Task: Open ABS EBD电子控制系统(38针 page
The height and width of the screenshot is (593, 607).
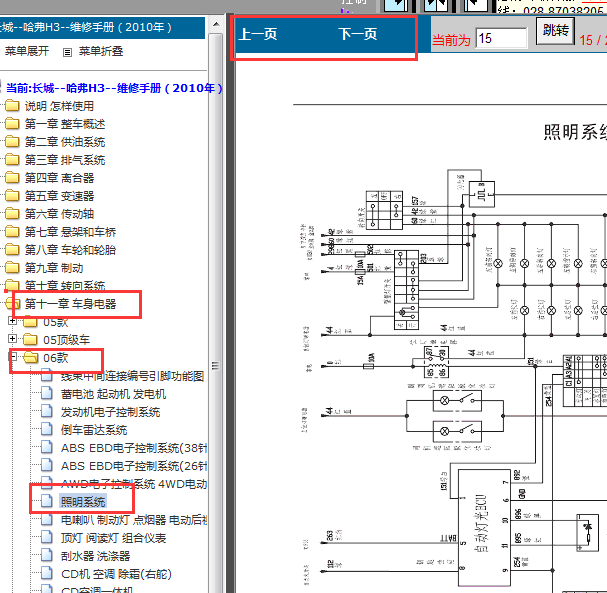Action: click(134, 448)
